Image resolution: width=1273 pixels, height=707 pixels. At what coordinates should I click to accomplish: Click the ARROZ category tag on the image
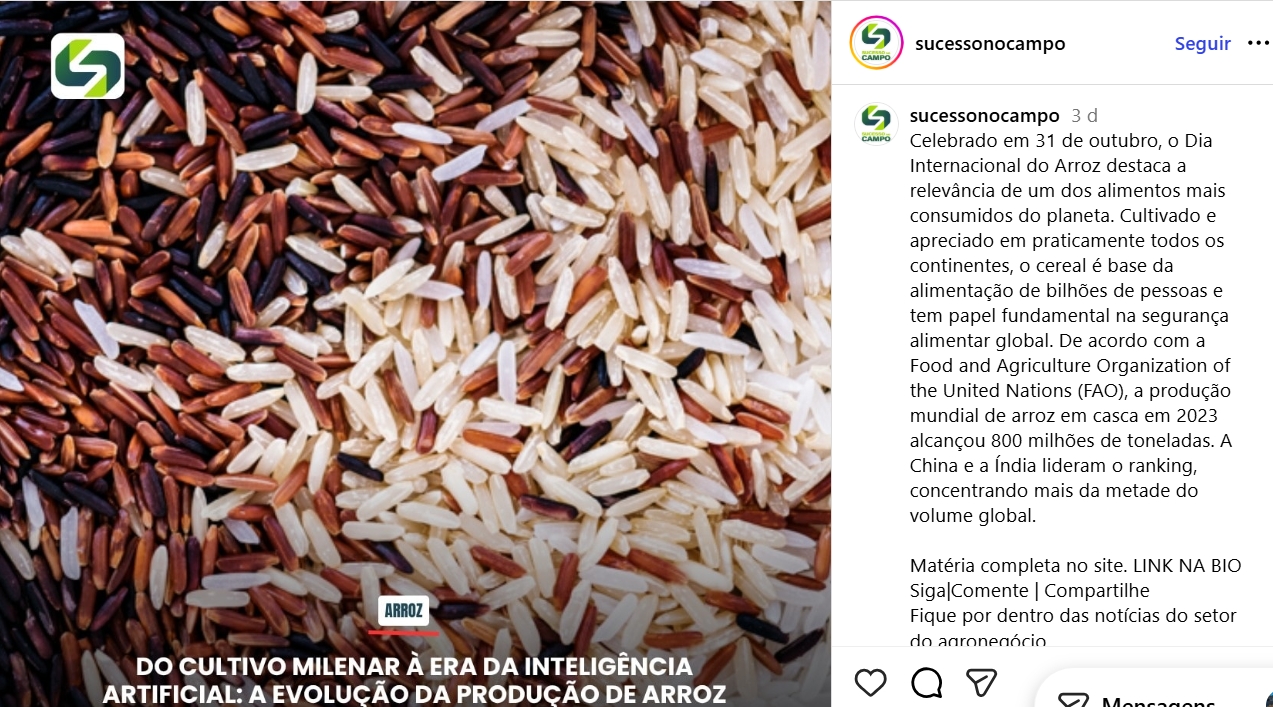404,610
